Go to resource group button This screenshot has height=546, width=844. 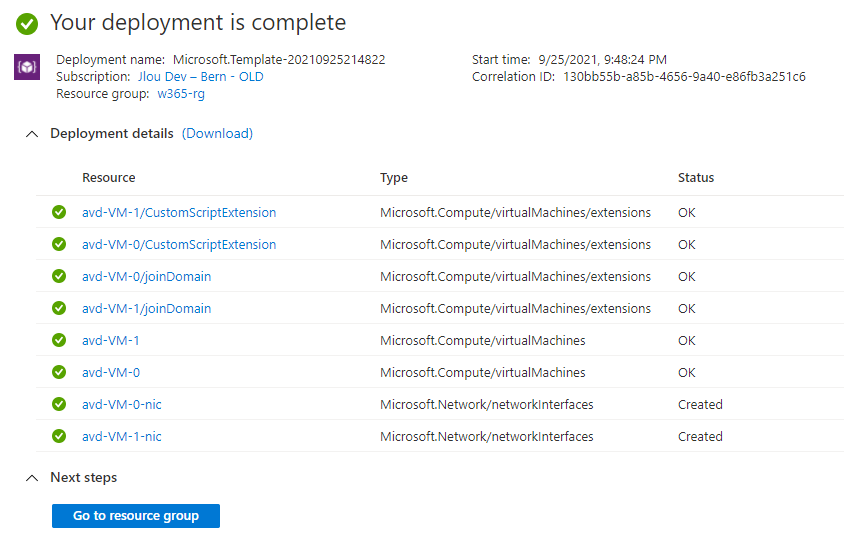pos(136,516)
